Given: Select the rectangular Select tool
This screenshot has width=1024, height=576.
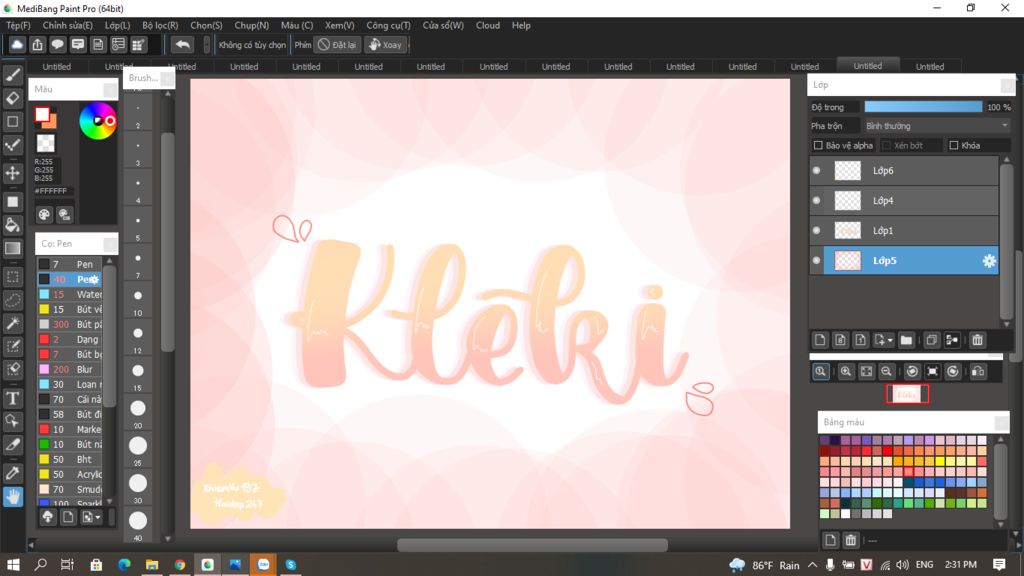Looking at the screenshot, I should tap(12, 277).
